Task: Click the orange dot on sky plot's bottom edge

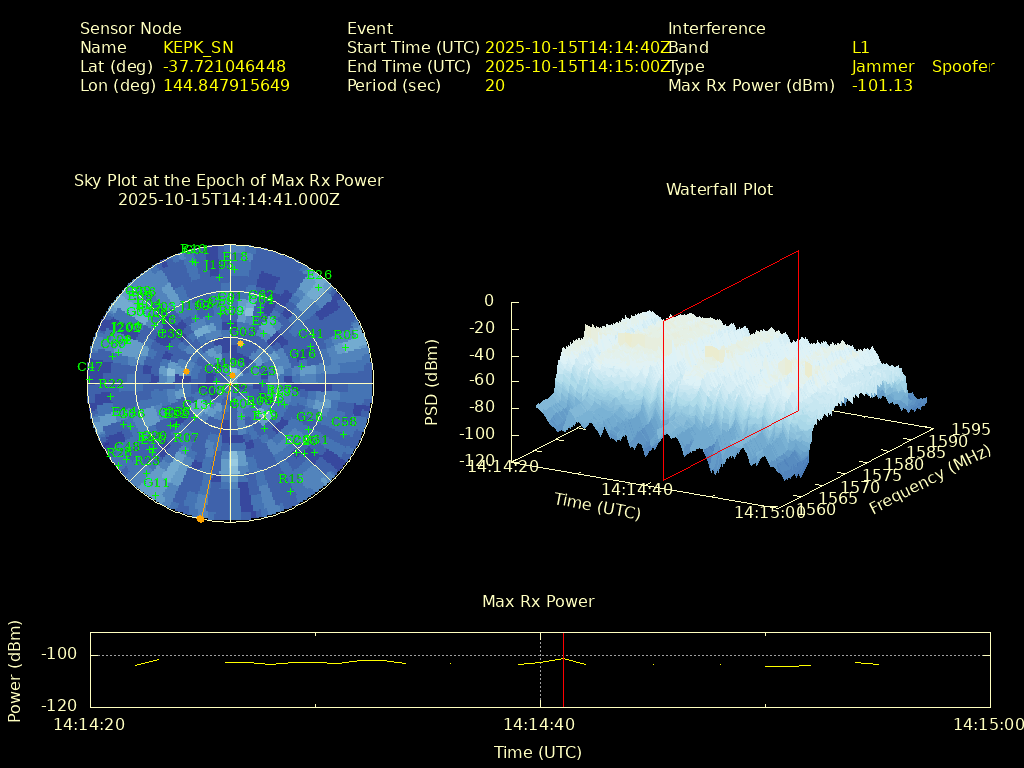Action: [x=200, y=519]
